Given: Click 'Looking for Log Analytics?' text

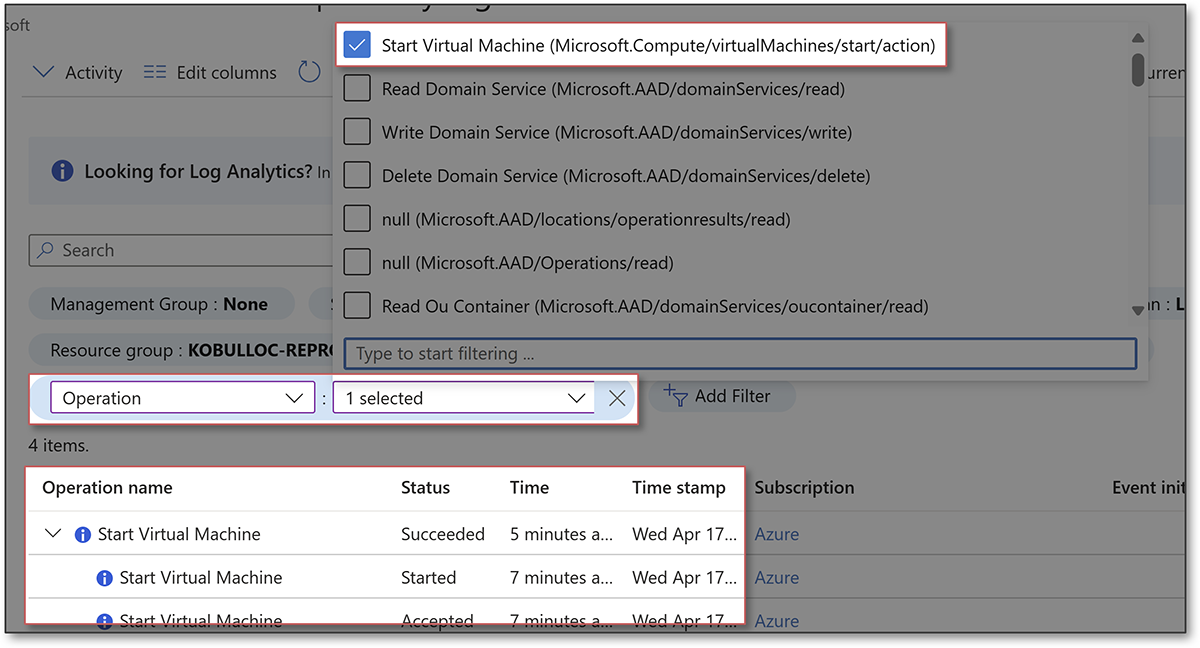Looking at the screenshot, I should coord(198,172).
